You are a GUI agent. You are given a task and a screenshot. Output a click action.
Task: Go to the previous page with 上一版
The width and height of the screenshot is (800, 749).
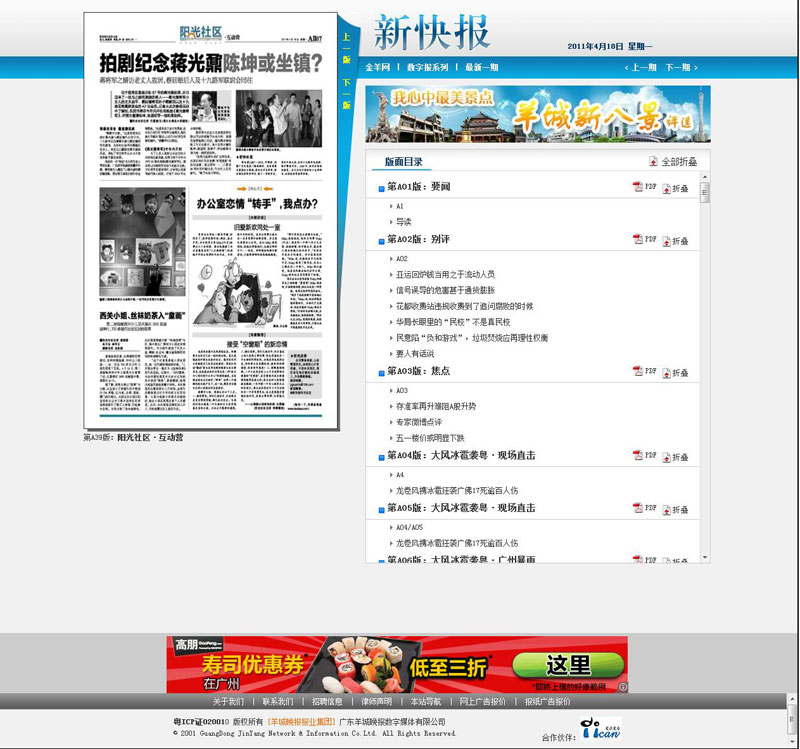click(x=346, y=48)
